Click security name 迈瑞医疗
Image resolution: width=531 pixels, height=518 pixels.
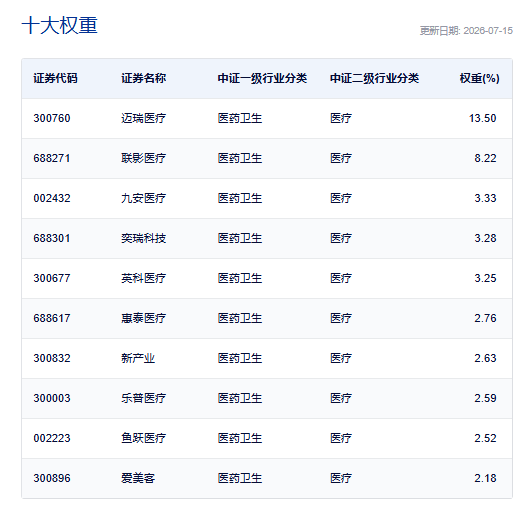(144, 118)
